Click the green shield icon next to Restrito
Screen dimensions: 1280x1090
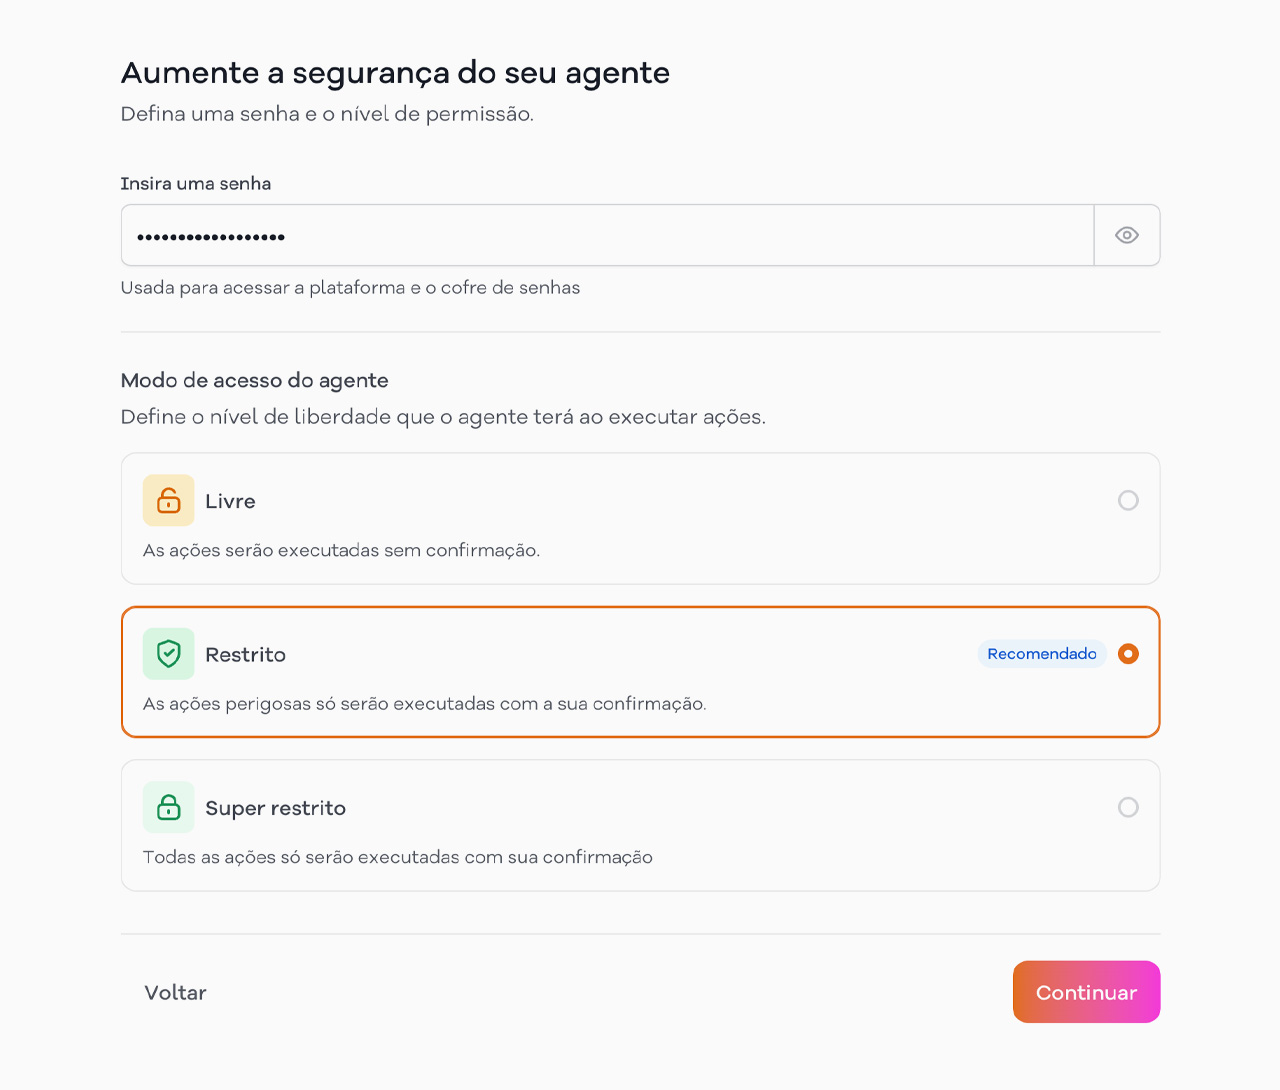point(168,653)
